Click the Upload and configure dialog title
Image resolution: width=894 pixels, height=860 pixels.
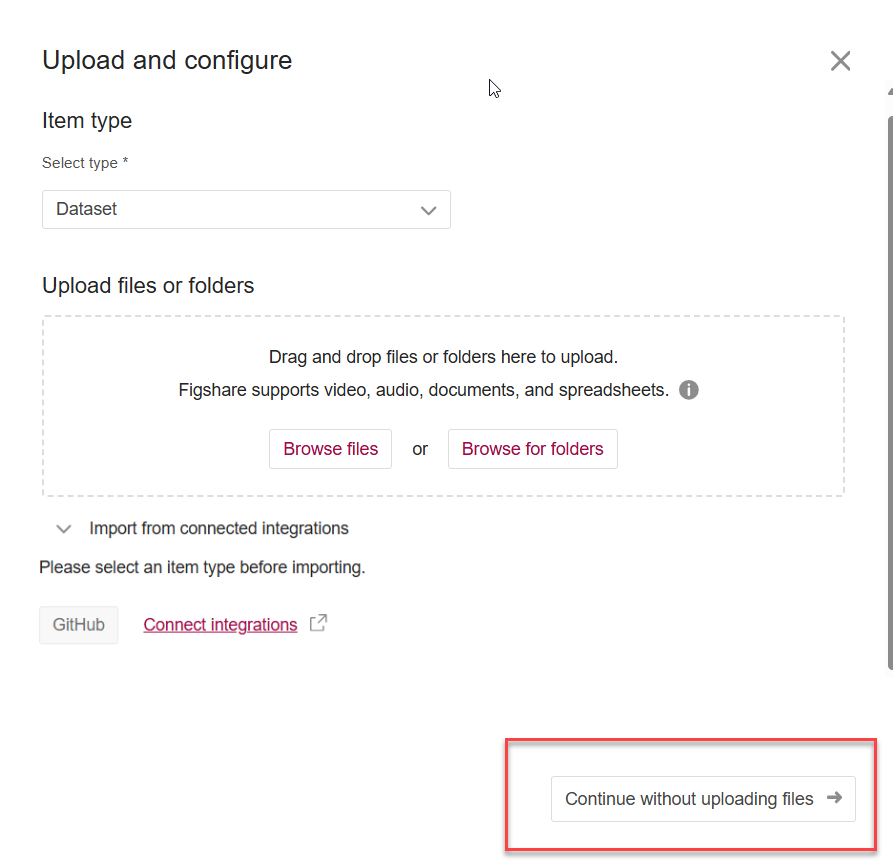pyautogui.click(x=167, y=60)
